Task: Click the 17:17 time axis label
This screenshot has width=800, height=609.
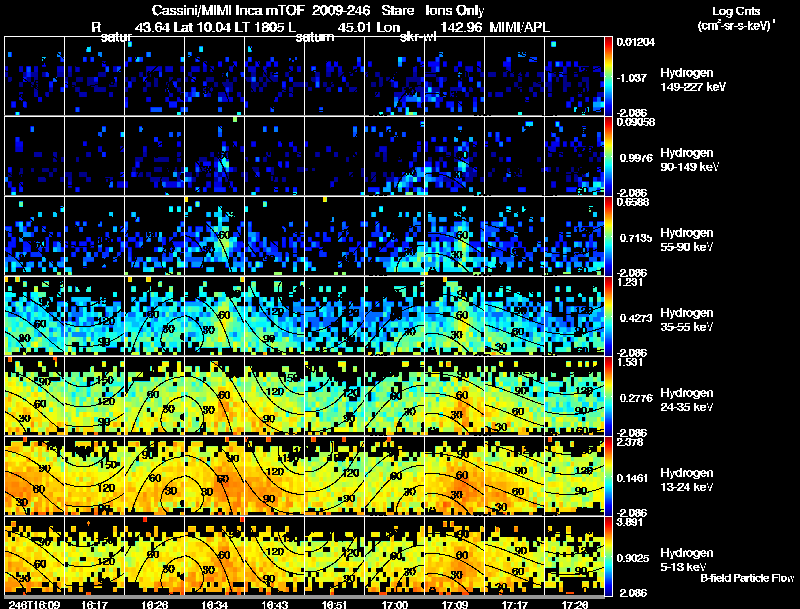Action: pos(514,604)
